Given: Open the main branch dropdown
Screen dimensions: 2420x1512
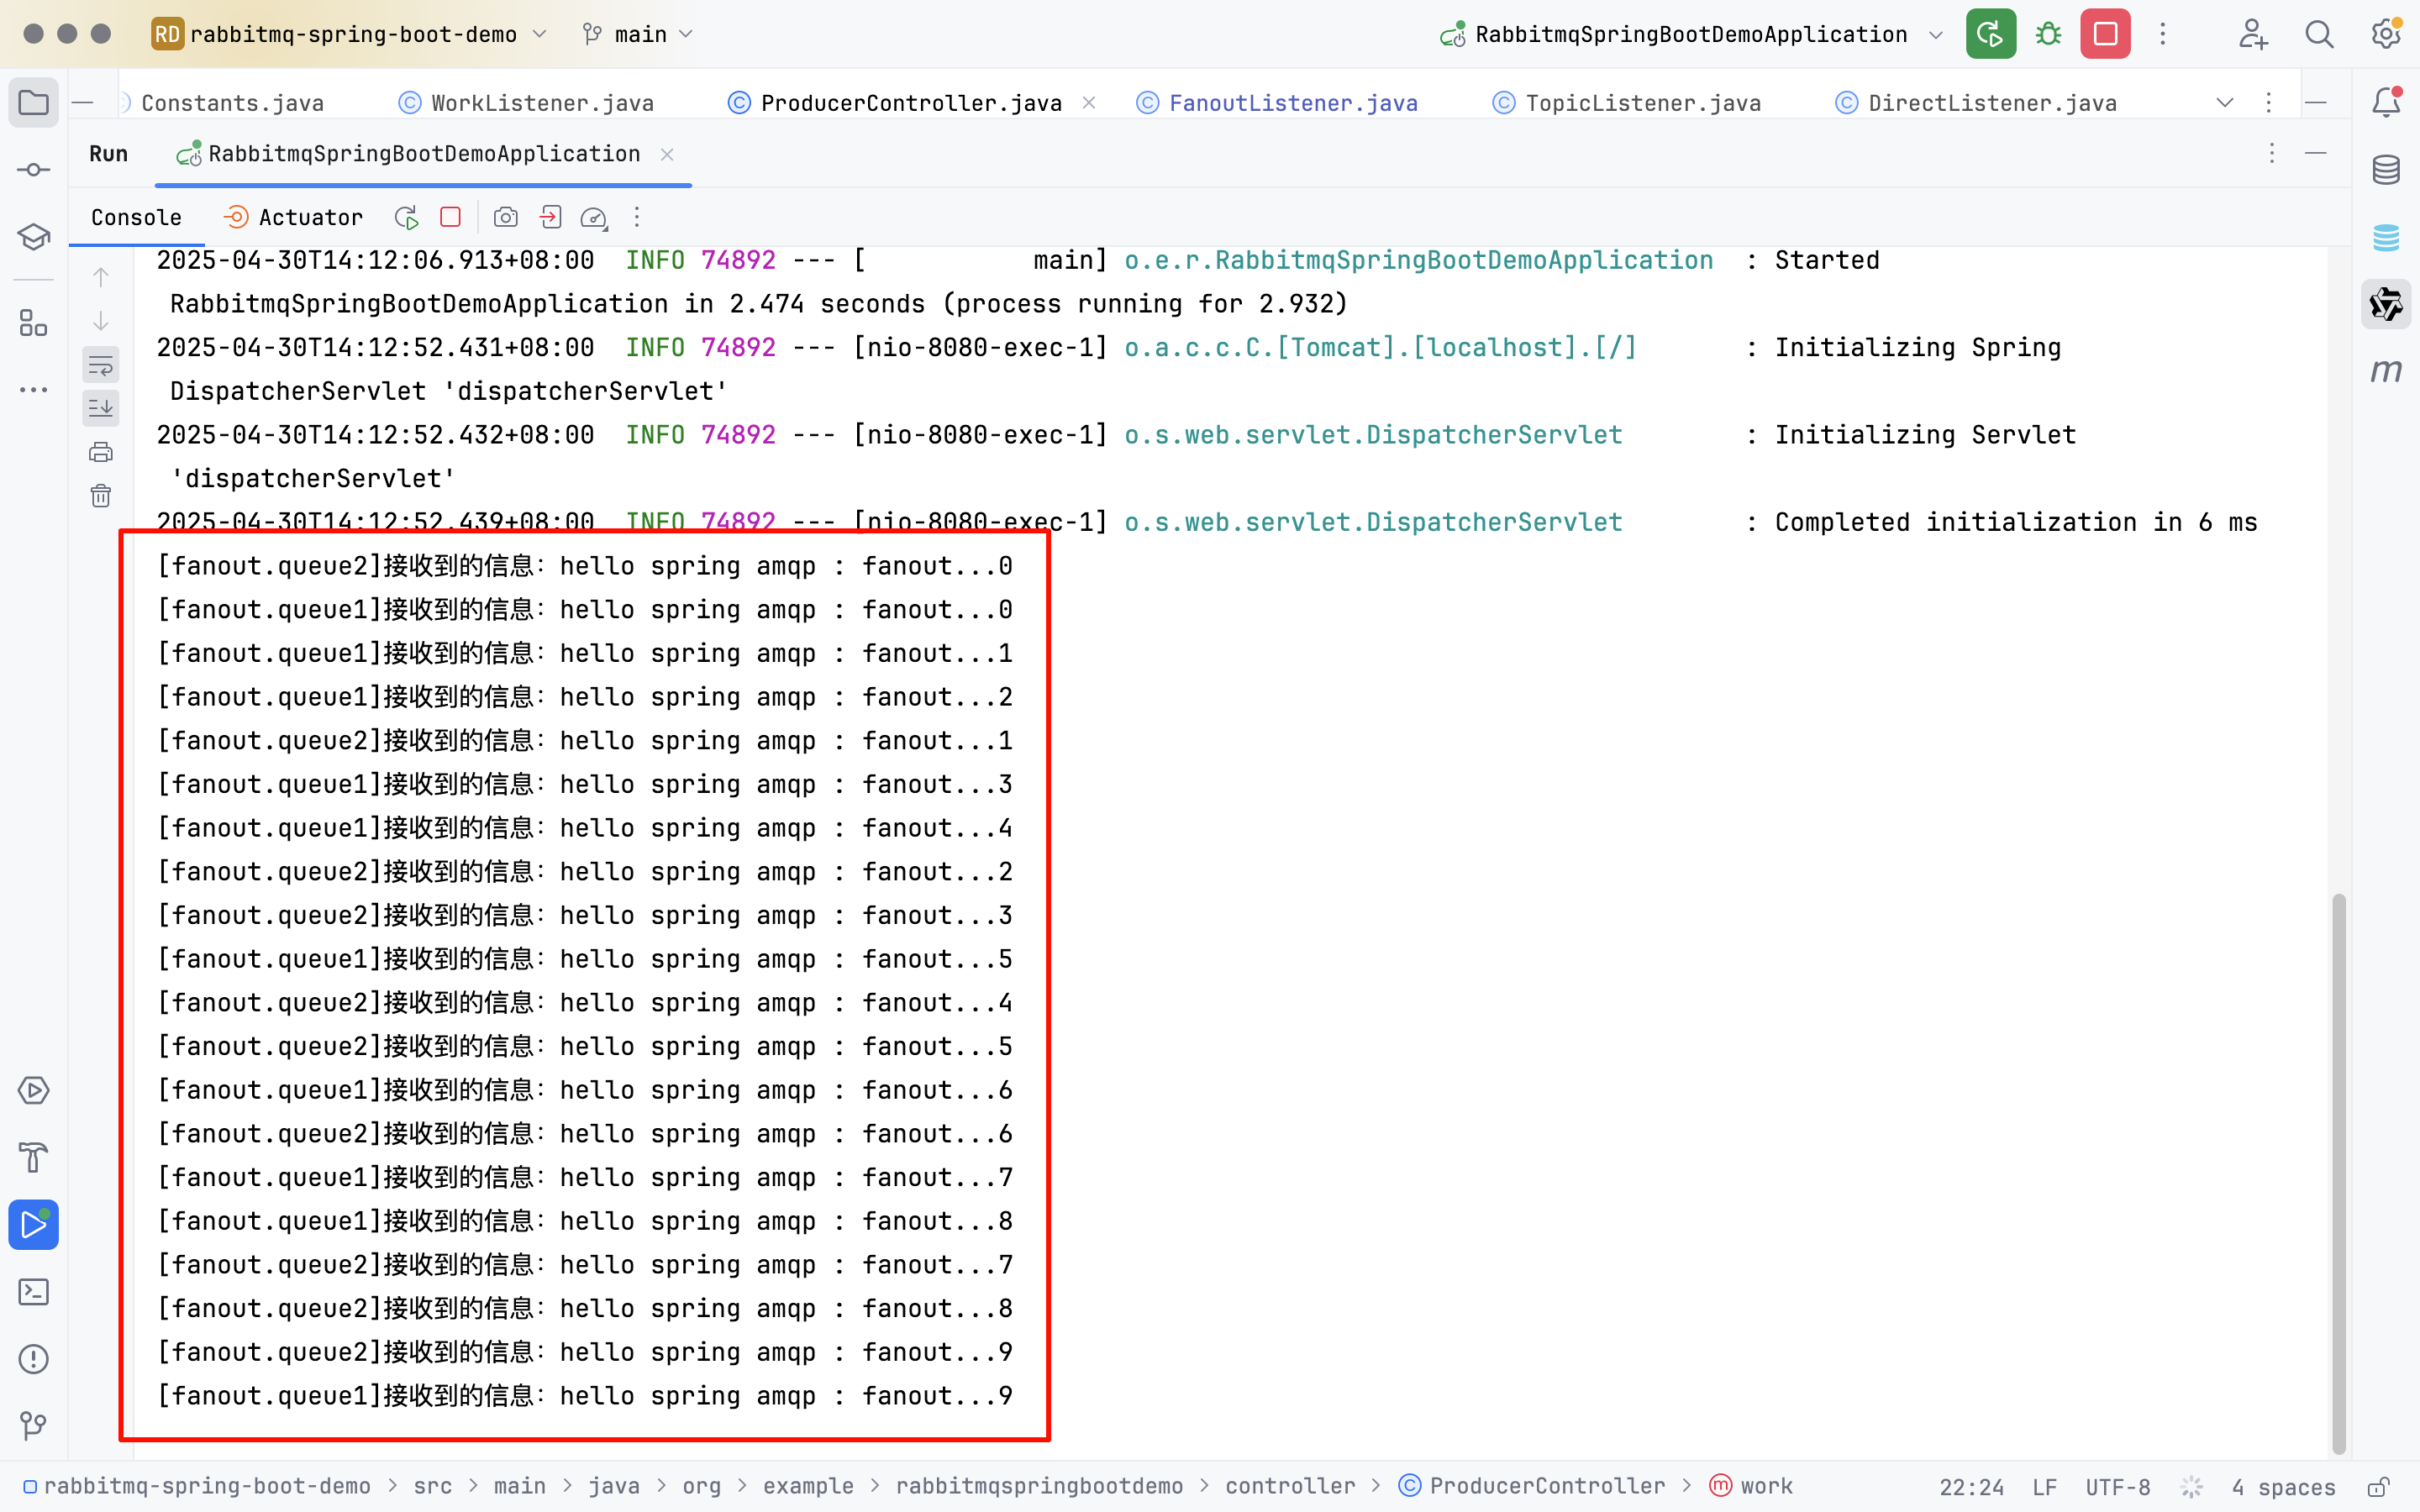Looking at the screenshot, I should (640, 34).
